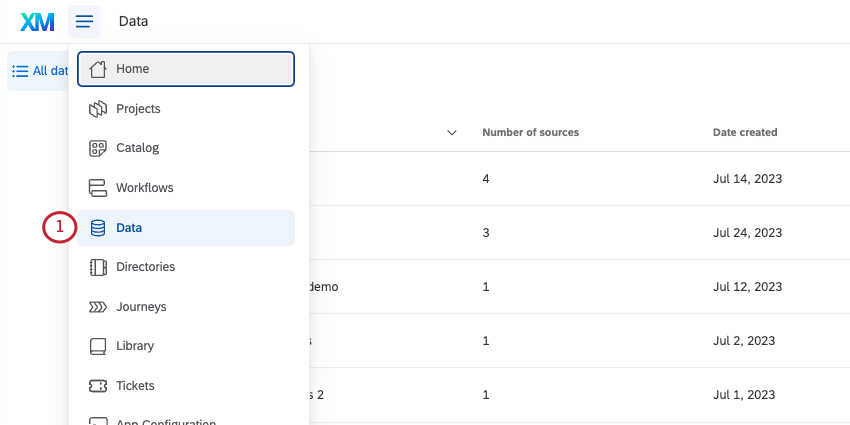The height and width of the screenshot is (425, 850).
Task: Click the Directories icon in menu
Action: tap(97, 267)
